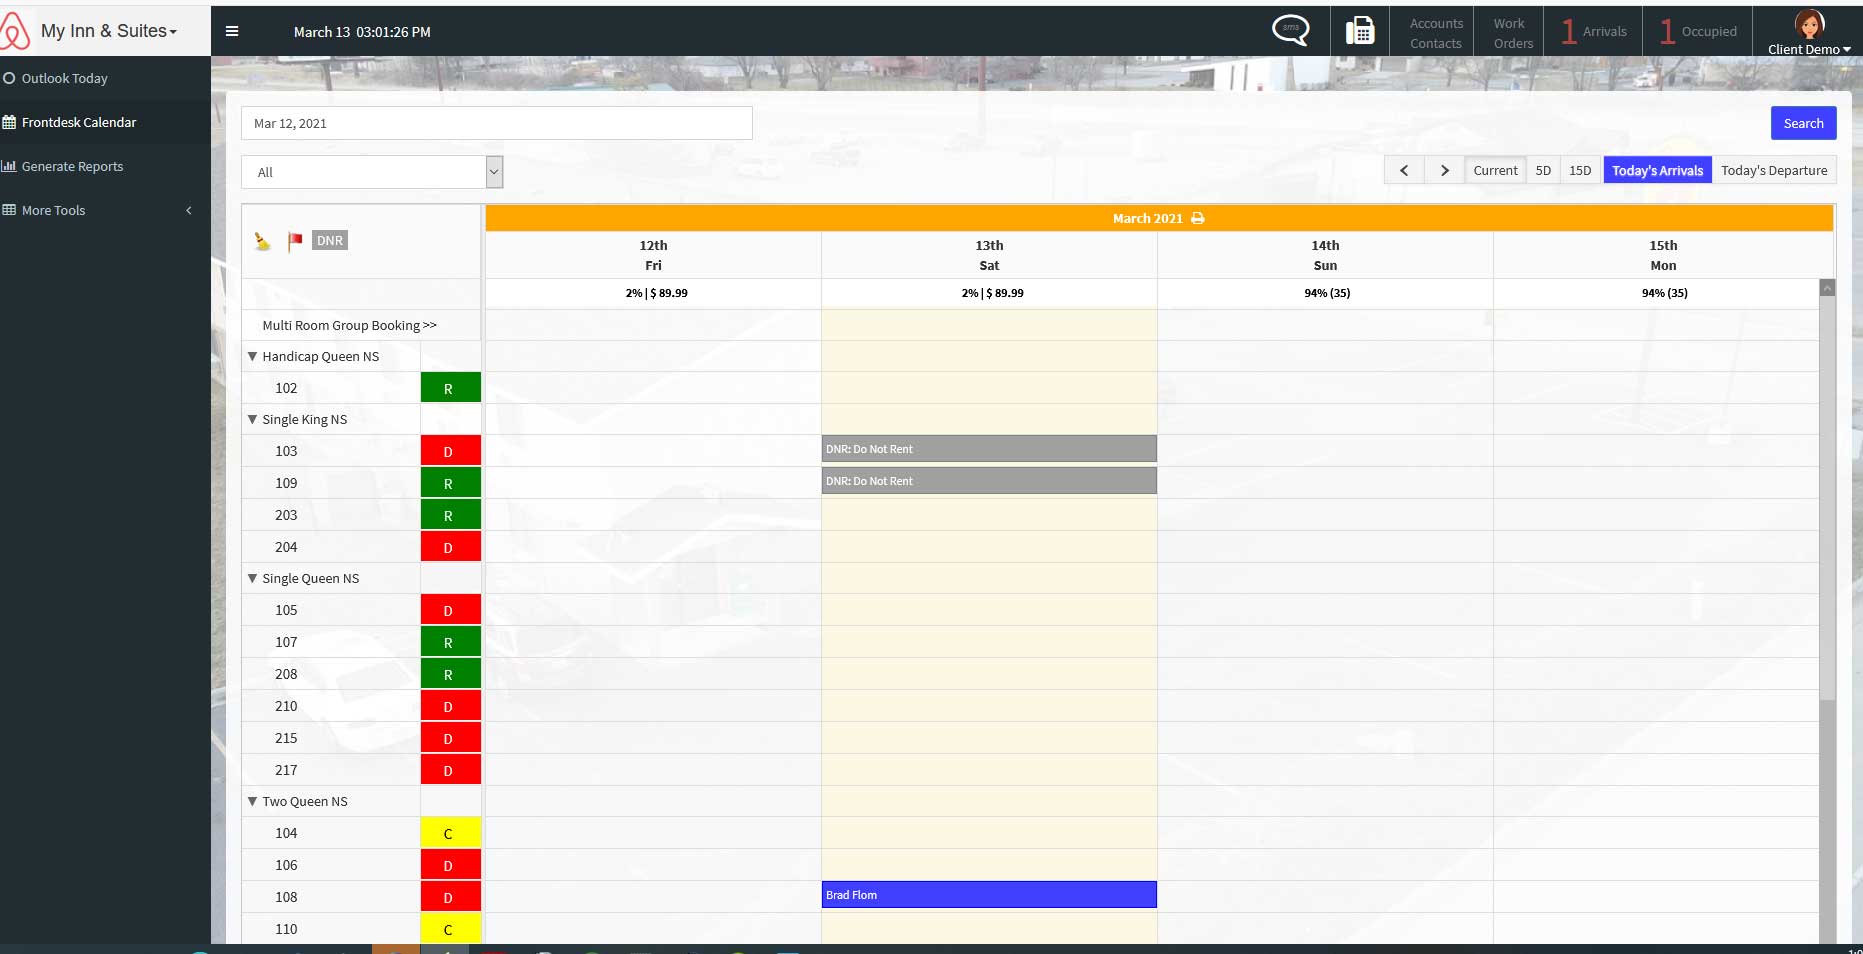Collapse the Handicap Queen NS group
This screenshot has height=954, width=1863.
252,356
